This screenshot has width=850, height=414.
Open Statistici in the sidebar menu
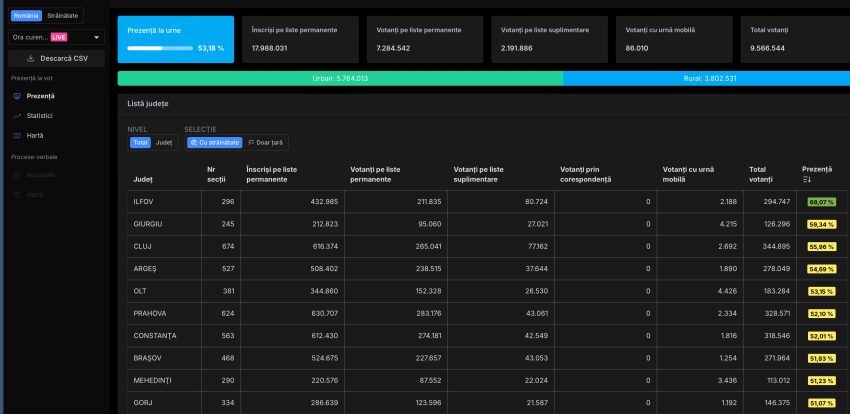pyautogui.click(x=40, y=116)
